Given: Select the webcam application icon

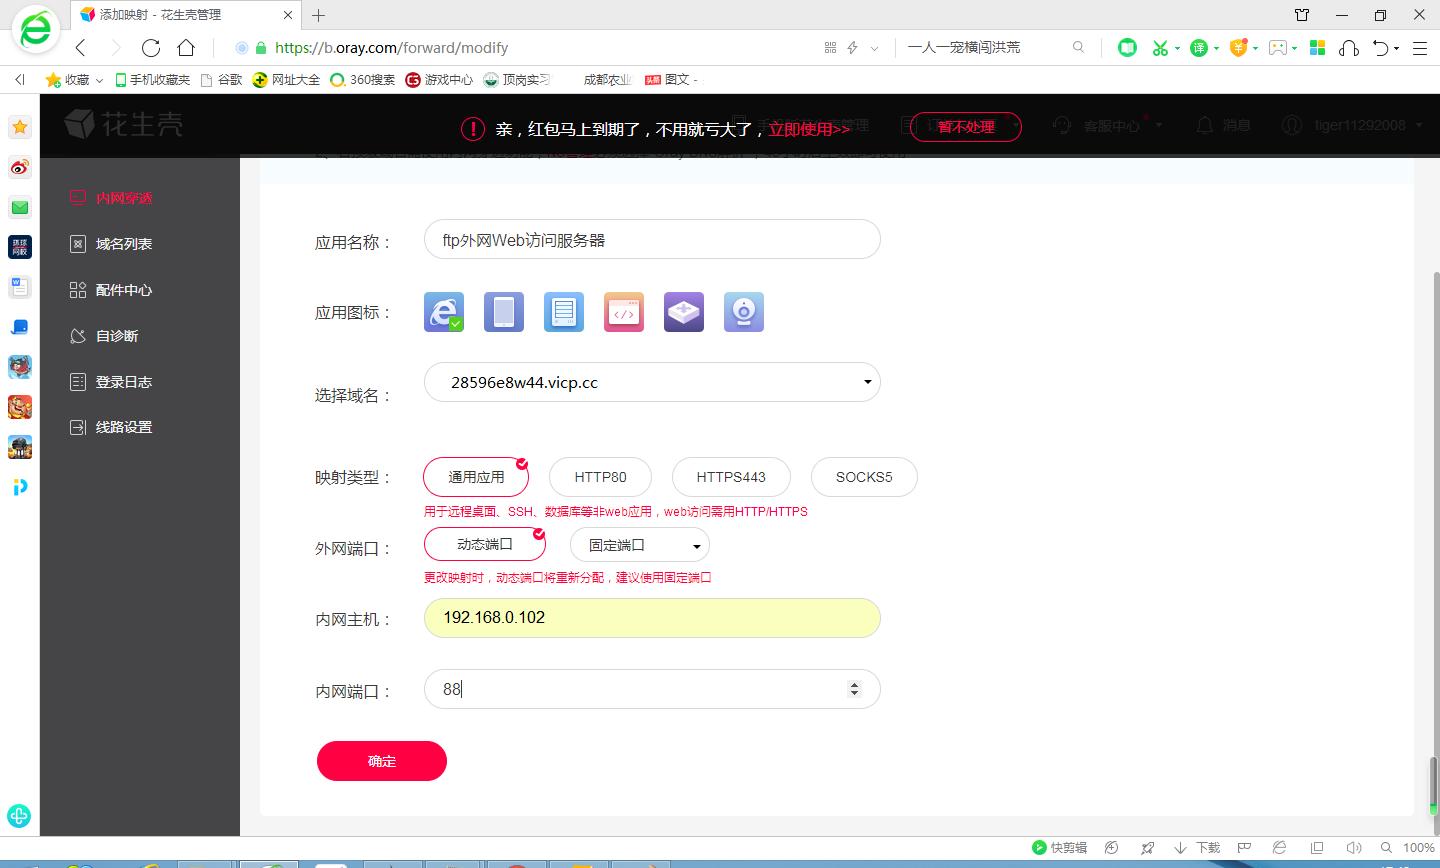Looking at the screenshot, I should point(743,311).
